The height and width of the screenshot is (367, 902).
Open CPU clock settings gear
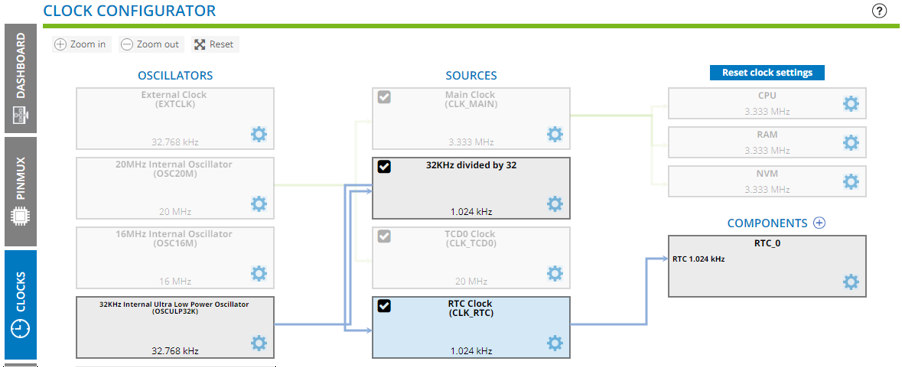851,104
